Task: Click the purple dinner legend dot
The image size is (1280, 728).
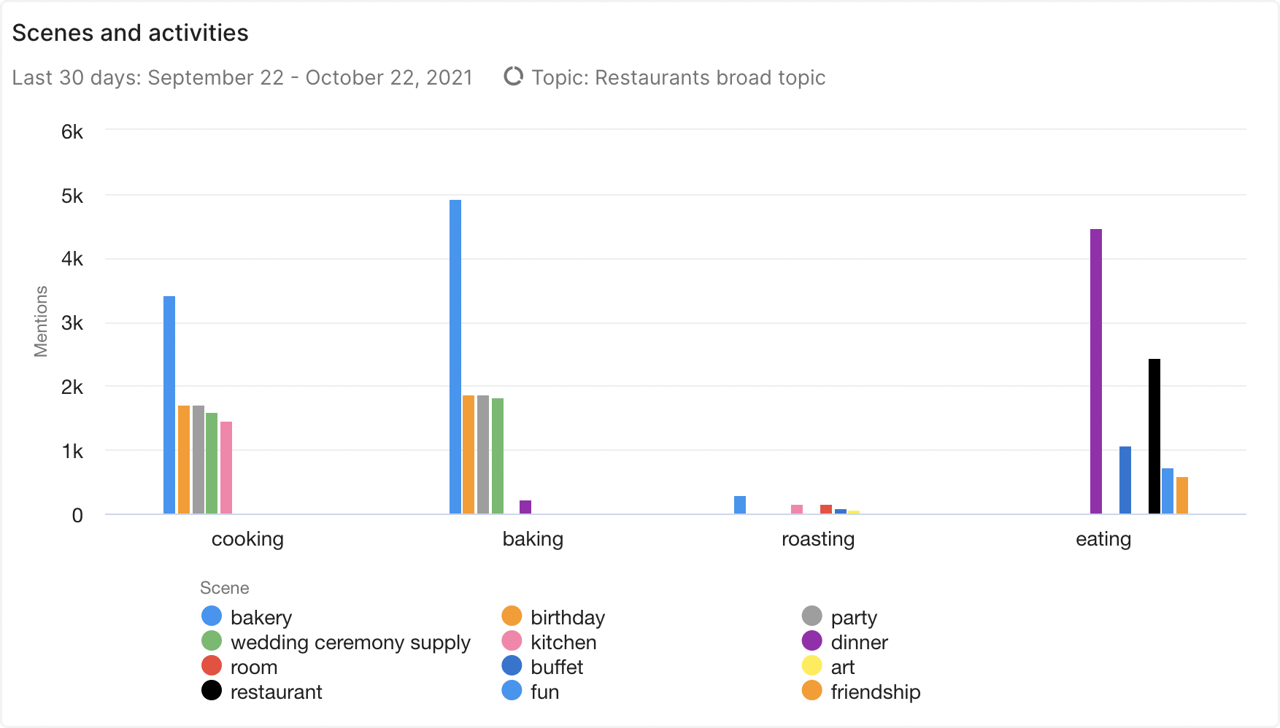Action: [x=812, y=642]
